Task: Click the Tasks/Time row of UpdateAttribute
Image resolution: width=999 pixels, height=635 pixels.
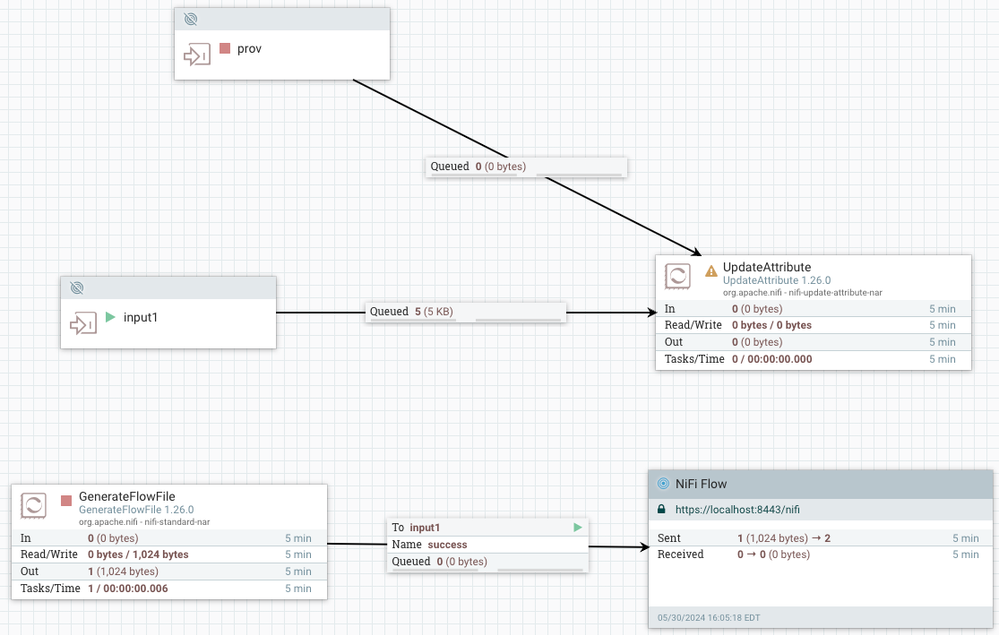Action: [813, 359]
